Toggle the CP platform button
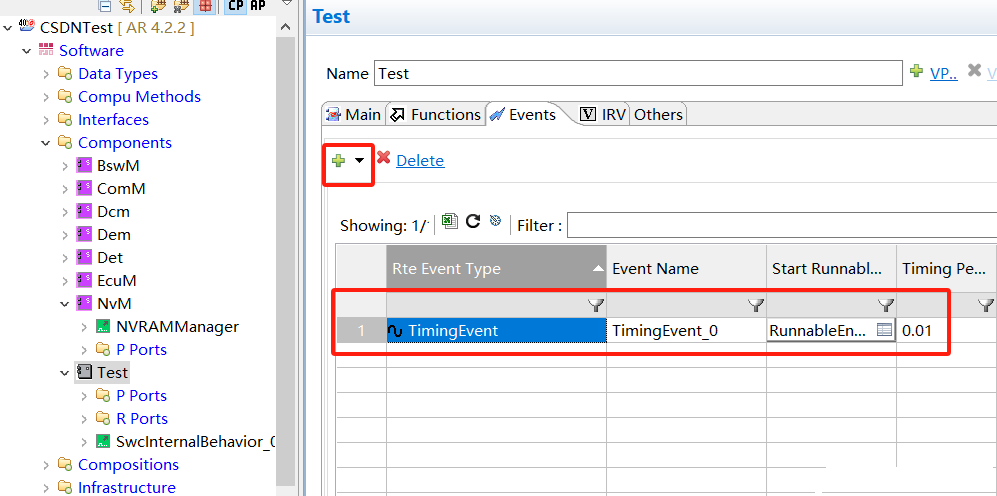The image size is (997, 496). (x=235, y=6)
